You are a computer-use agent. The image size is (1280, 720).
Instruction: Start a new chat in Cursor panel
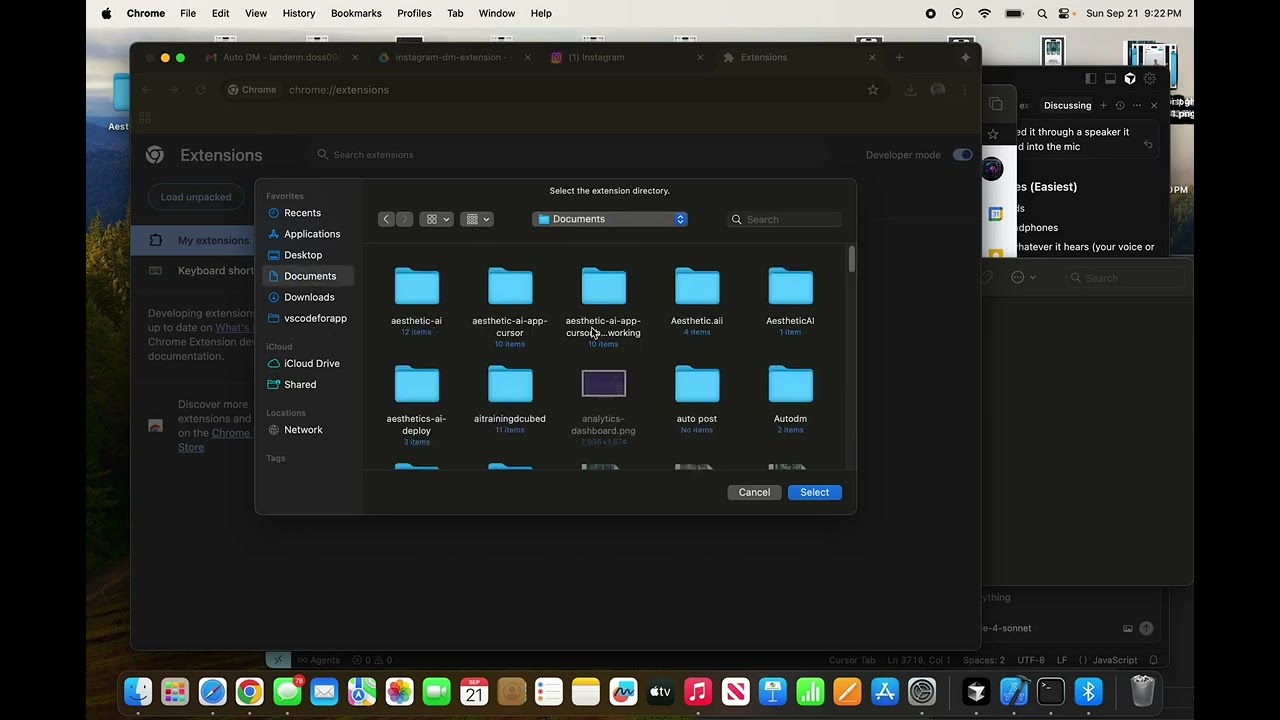pyautogui.click(x=1104, y=105)
